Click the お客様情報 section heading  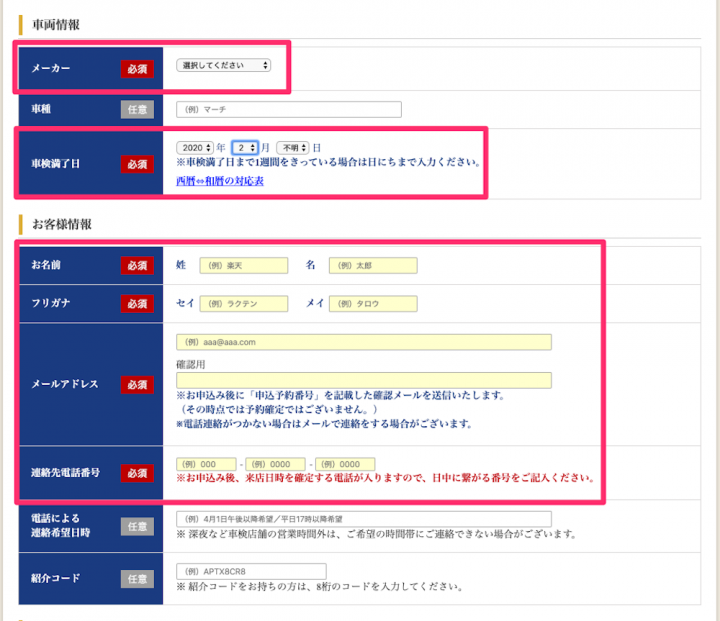[x=62, y=224]
